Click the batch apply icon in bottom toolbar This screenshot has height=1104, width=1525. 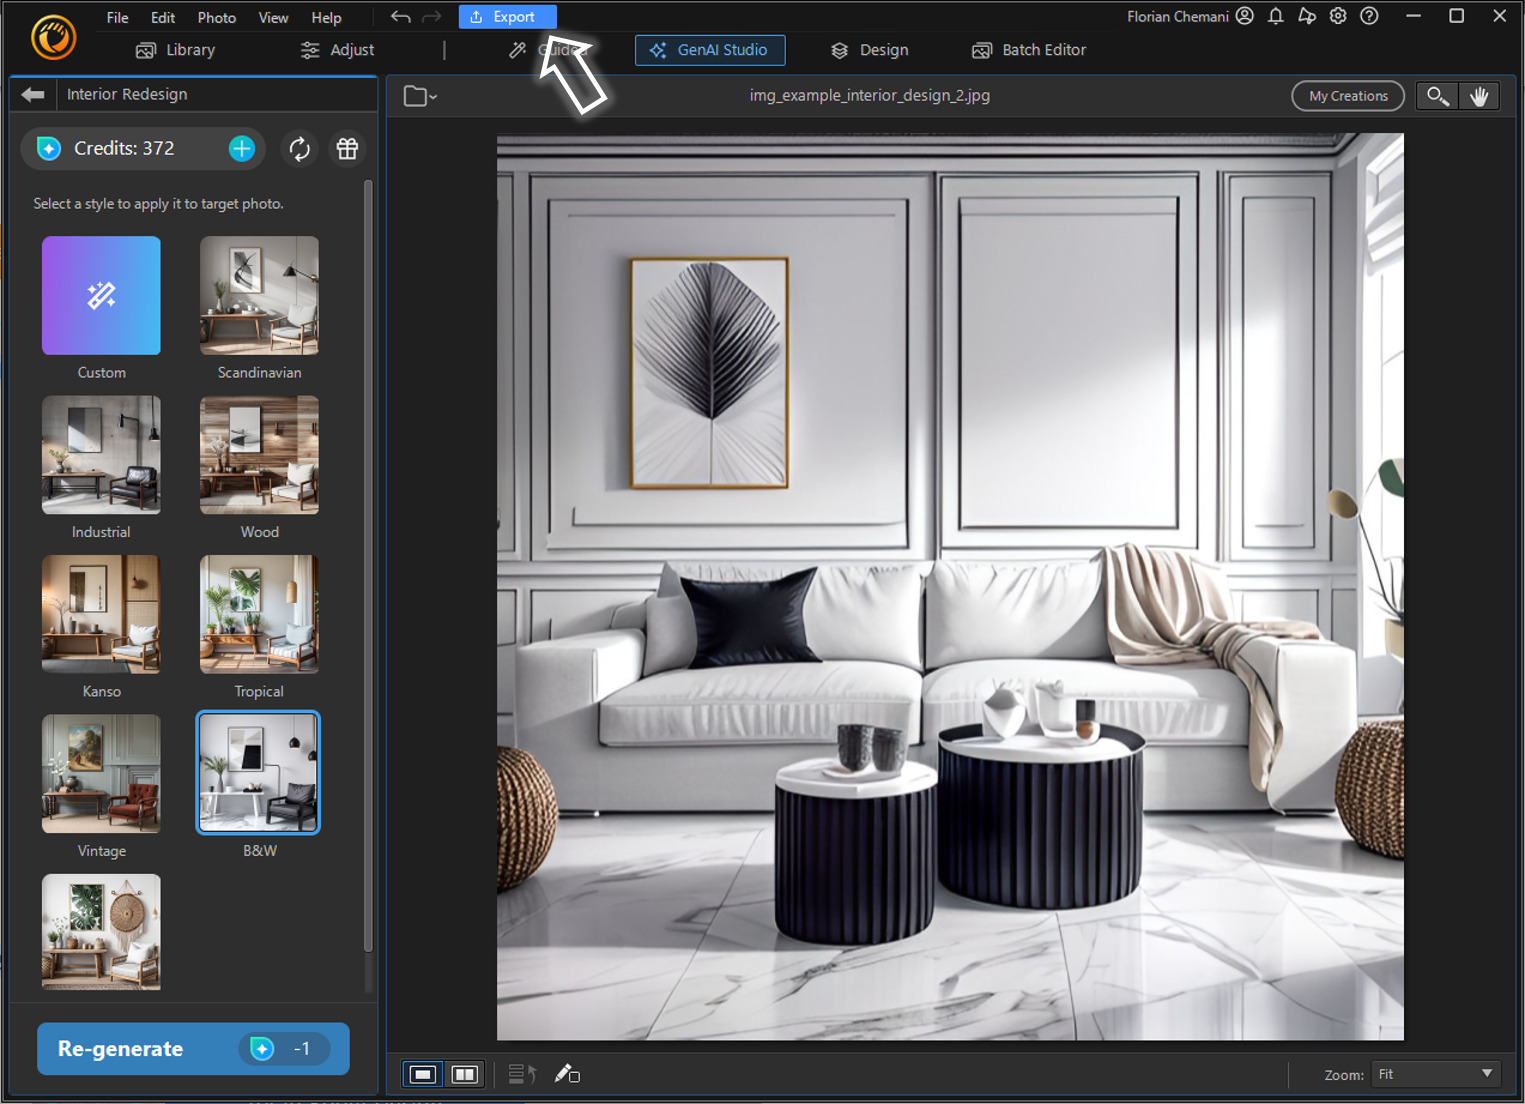click(x=521, y=1073)
